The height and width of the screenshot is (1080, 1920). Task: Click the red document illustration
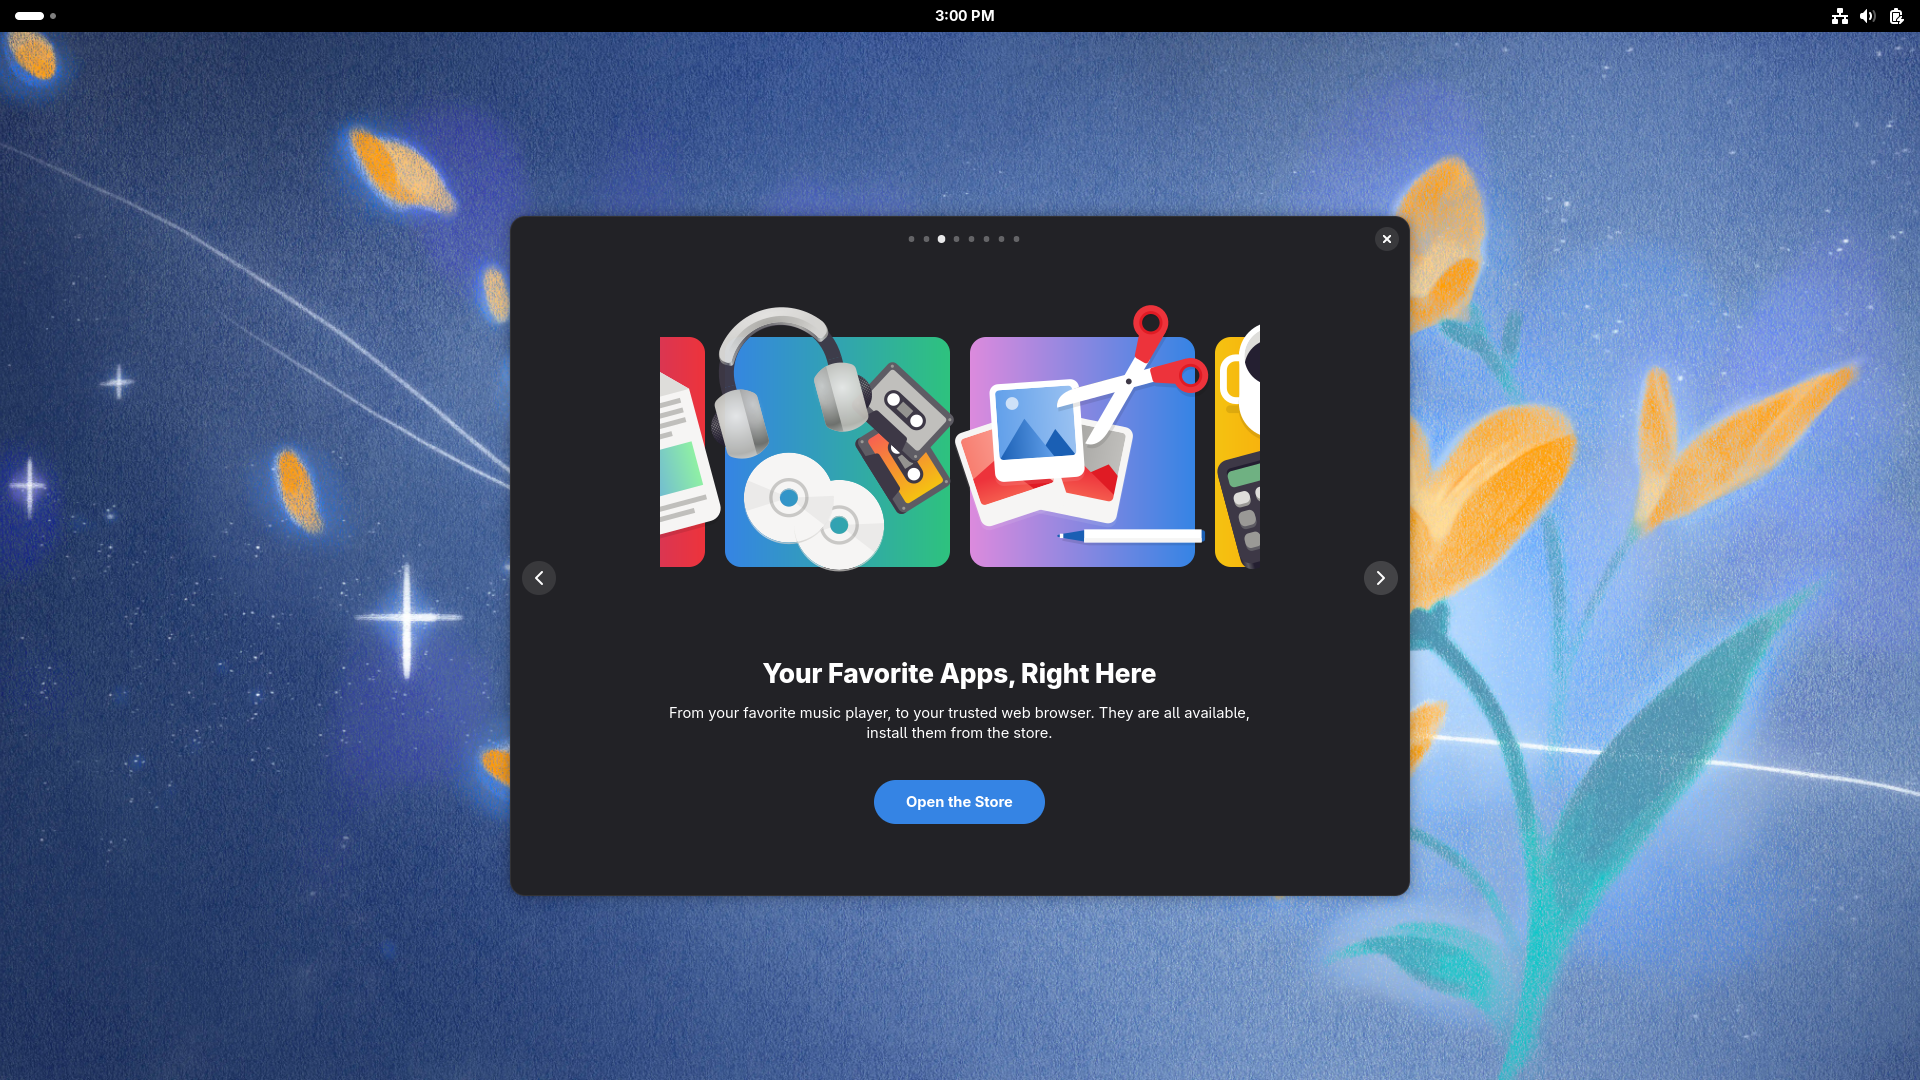(x=685, y=452)
